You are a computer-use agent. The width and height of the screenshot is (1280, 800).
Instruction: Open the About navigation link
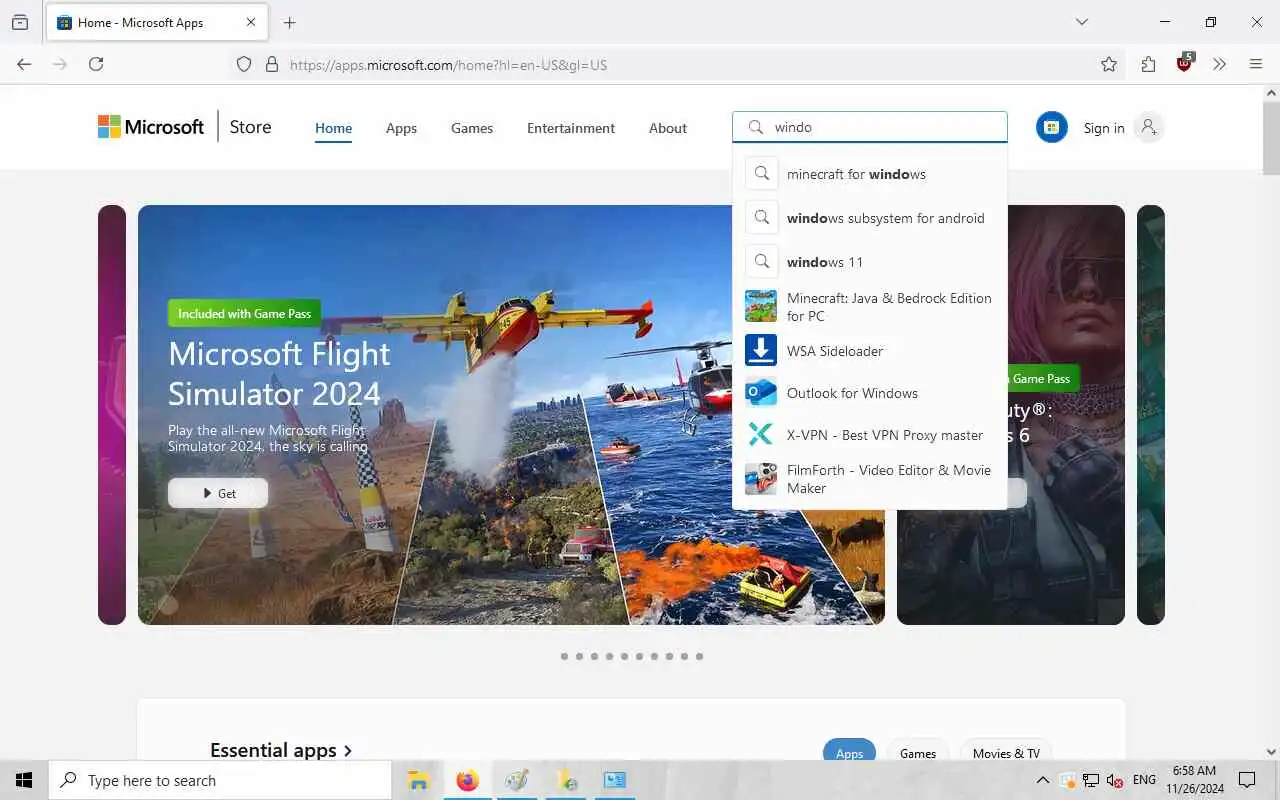tap(668, 128)
